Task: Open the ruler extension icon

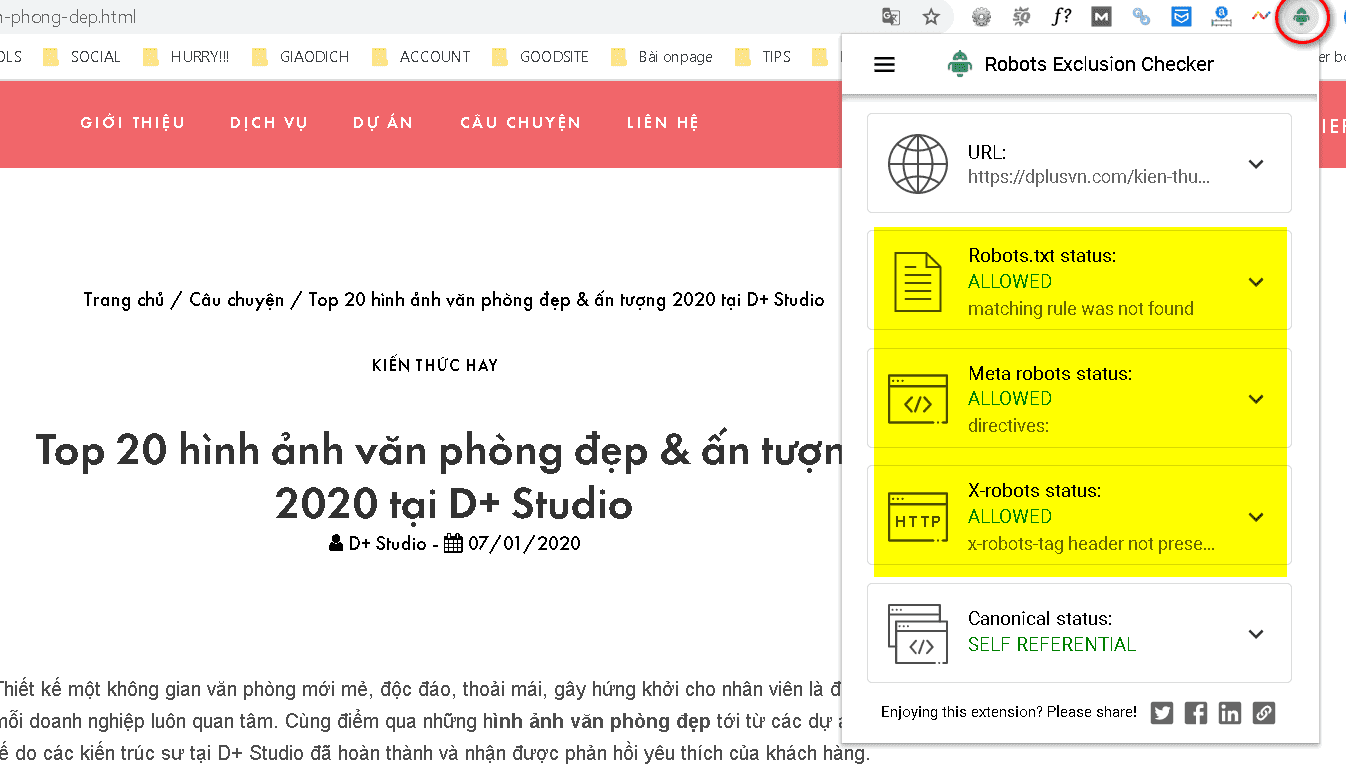Action: tap(1221, 16)
